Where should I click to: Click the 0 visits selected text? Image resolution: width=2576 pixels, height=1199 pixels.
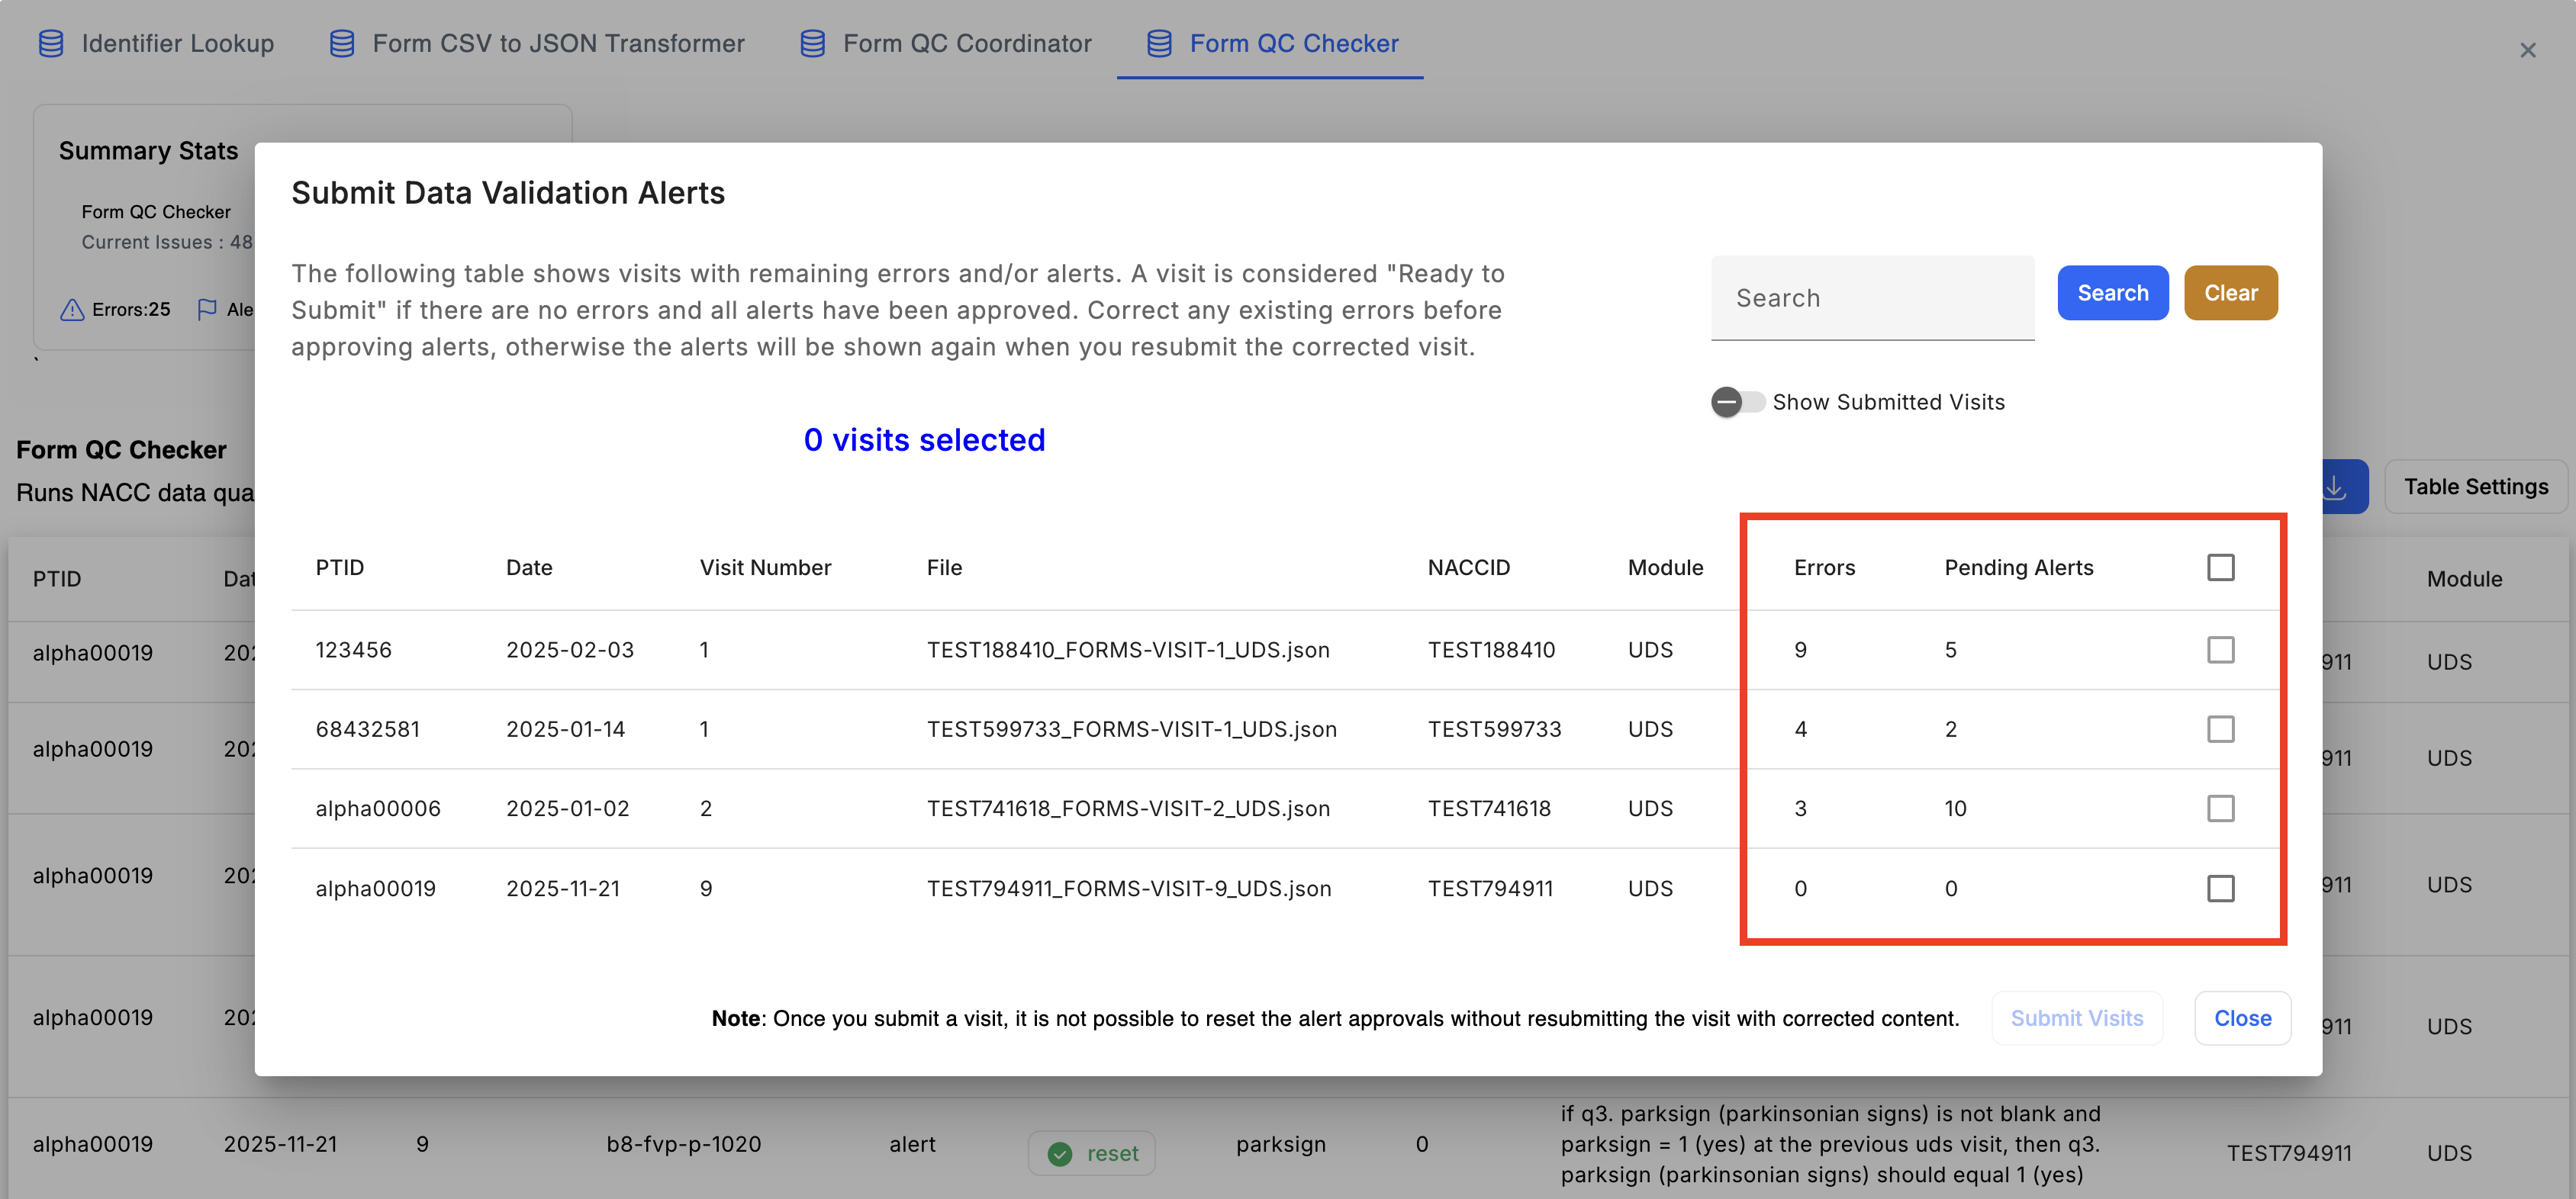924,440
